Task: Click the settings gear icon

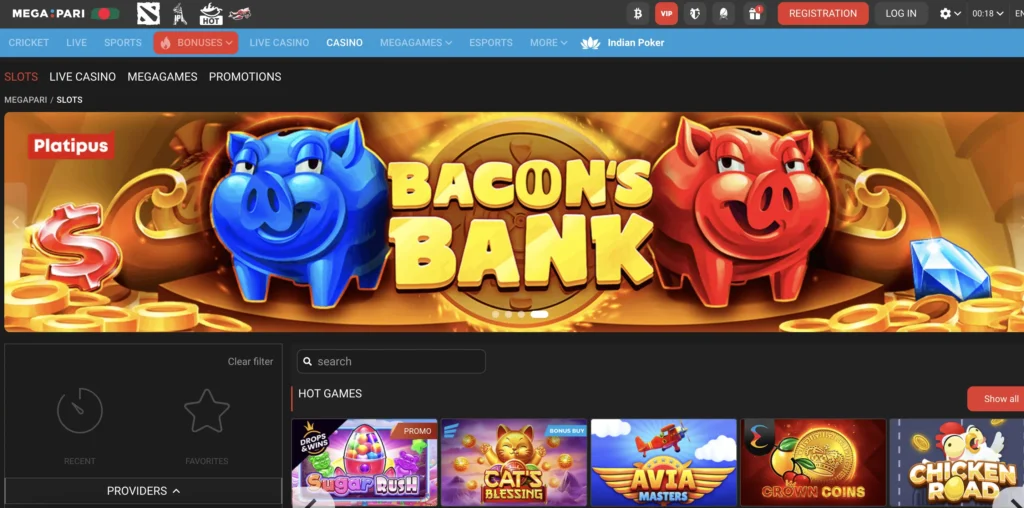Action: 945,13
